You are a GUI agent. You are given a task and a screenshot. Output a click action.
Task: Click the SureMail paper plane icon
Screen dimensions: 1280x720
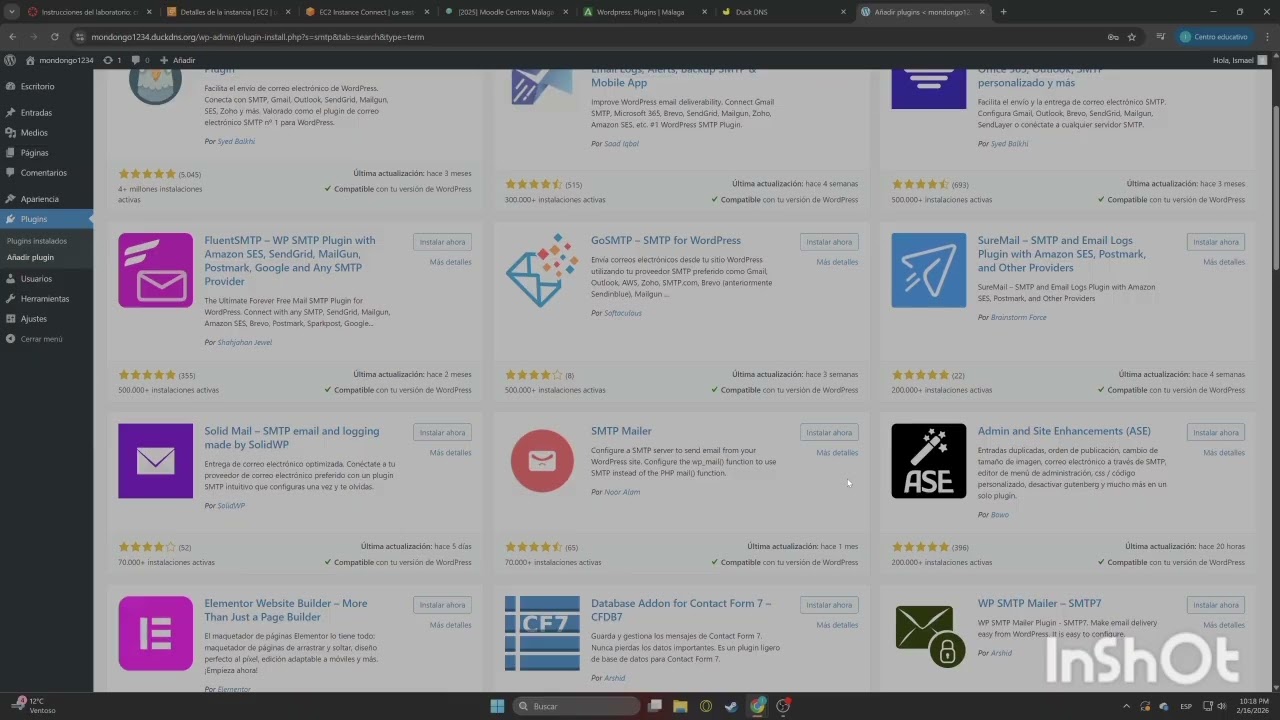pyautogui.click(x=929, y=270)
